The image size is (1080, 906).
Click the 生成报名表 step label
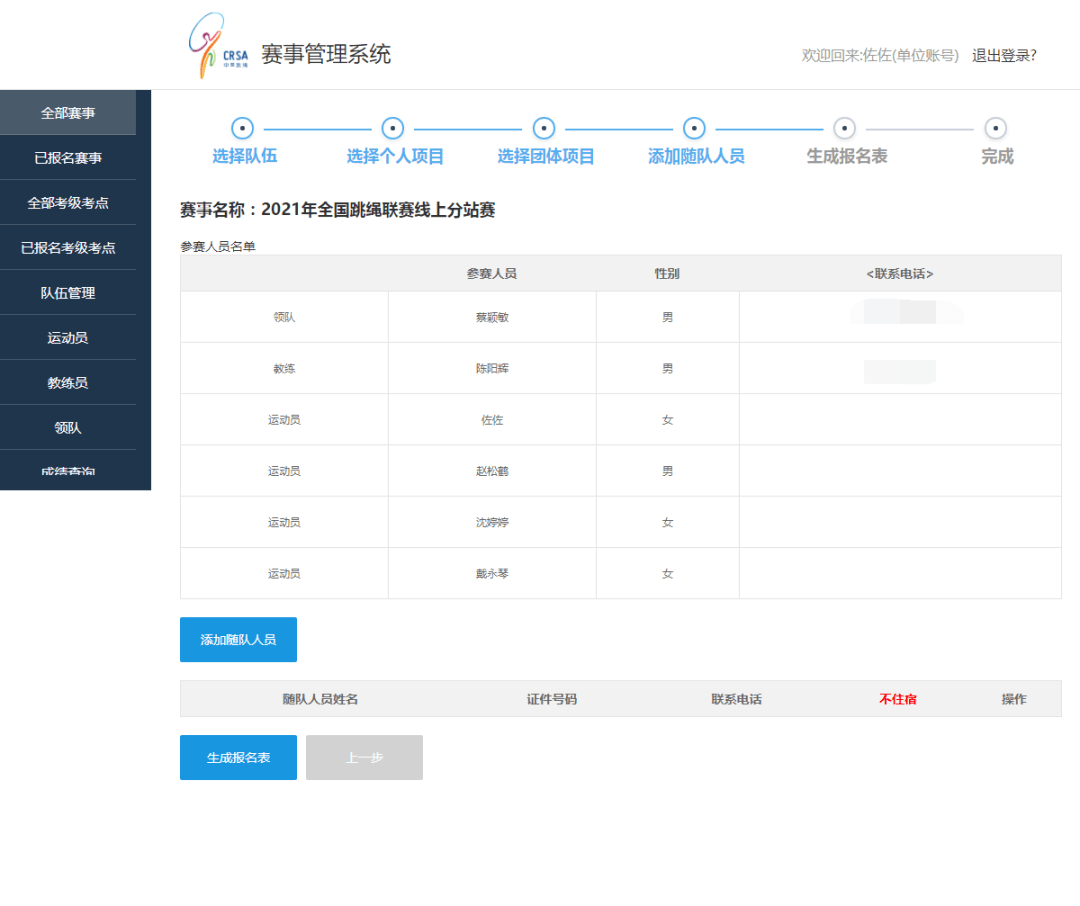847,156
